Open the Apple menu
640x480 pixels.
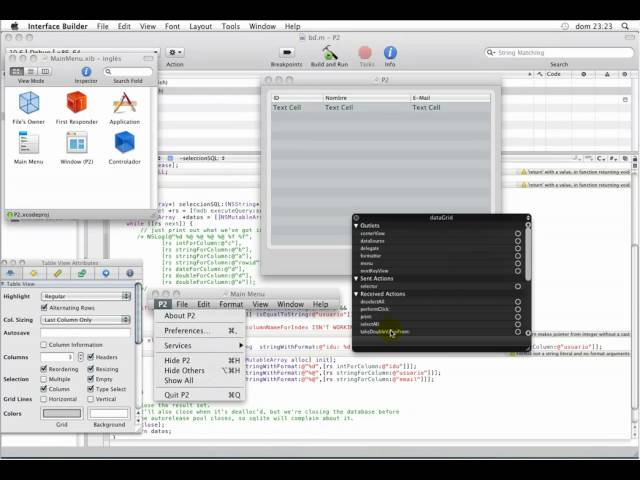click(x=15, y=26)
